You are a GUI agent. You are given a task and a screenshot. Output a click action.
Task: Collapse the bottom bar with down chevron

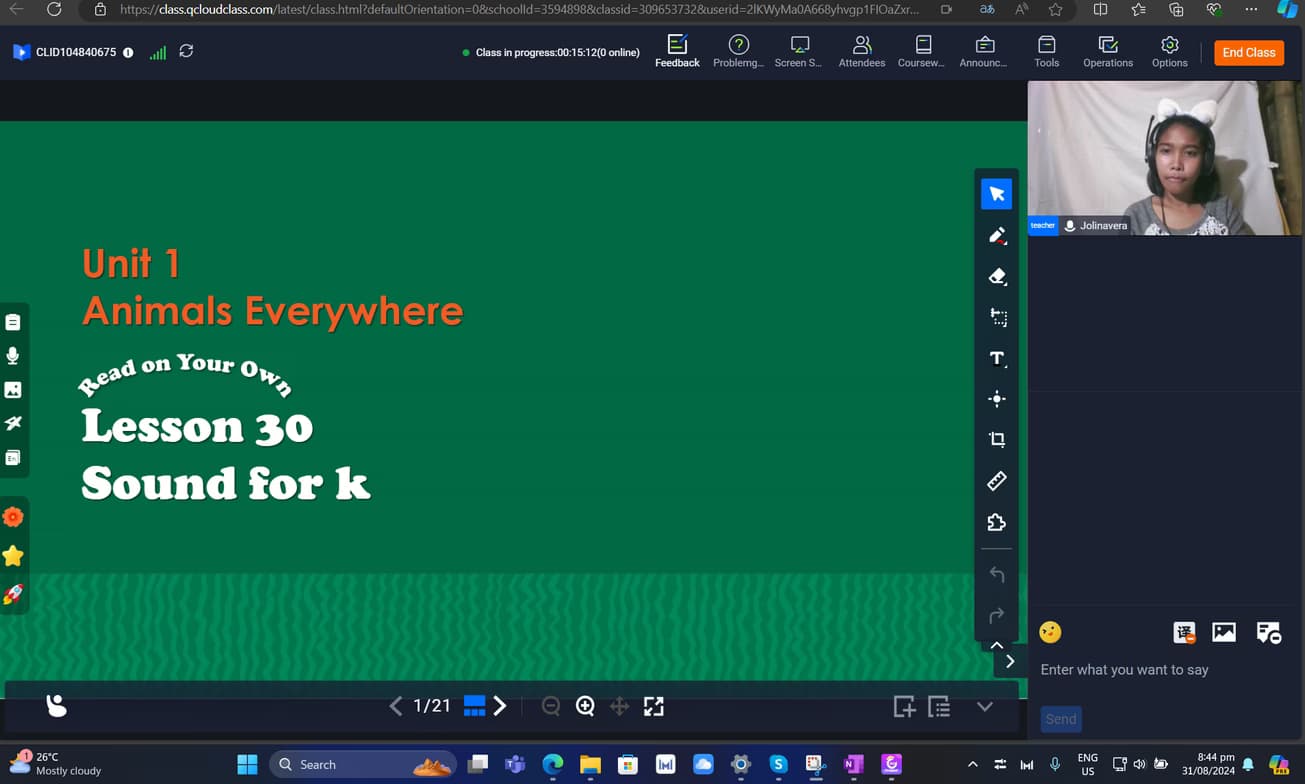(984, 706)
